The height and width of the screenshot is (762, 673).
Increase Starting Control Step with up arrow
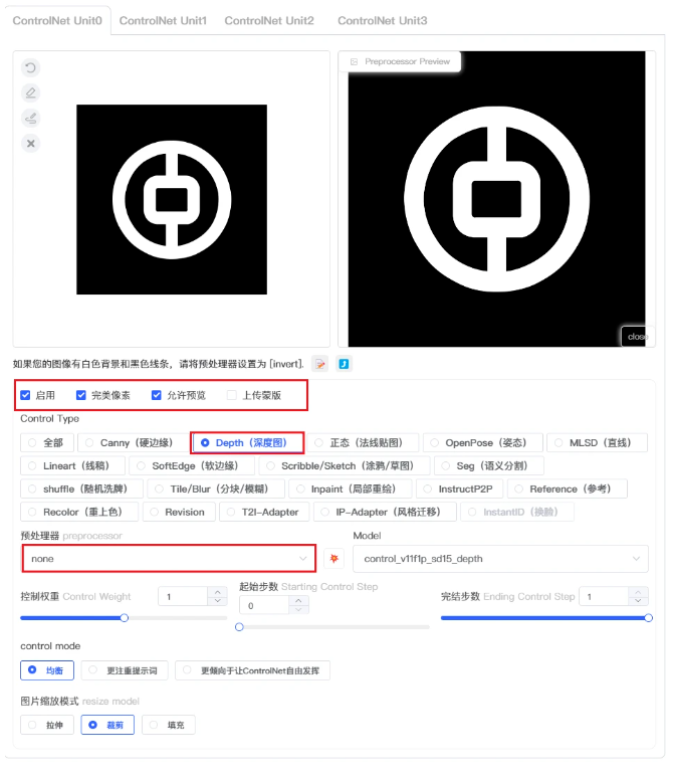coord(299,601)
